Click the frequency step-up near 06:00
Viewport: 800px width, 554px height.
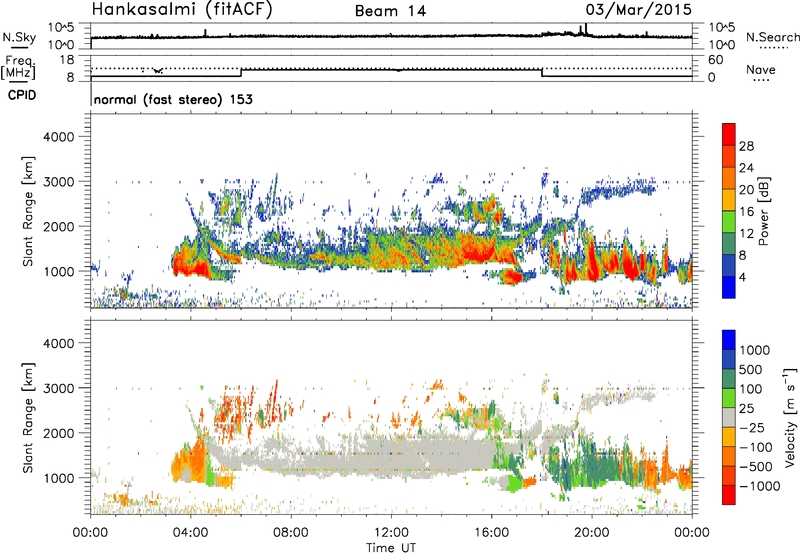pyautogui.click(x=241, y=72)
